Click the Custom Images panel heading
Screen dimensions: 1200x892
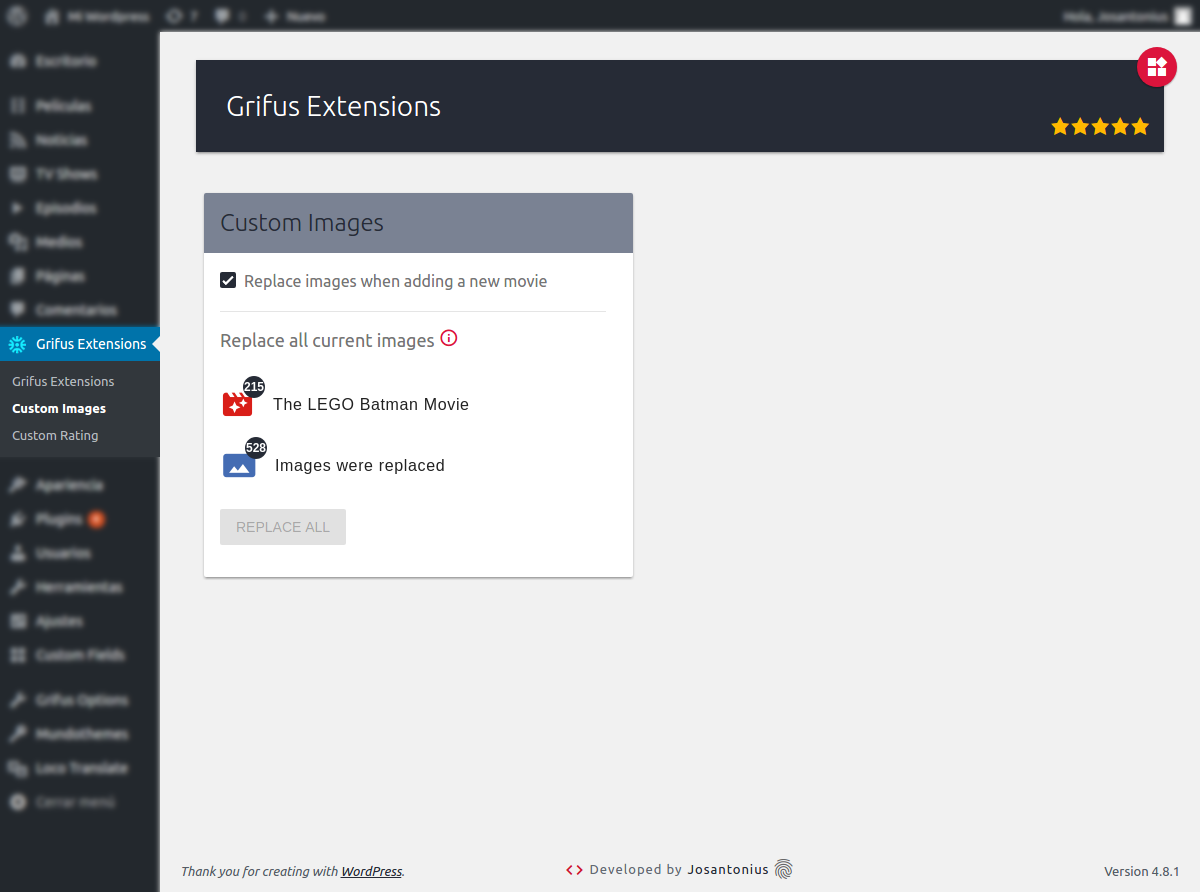tap(302, 223)
